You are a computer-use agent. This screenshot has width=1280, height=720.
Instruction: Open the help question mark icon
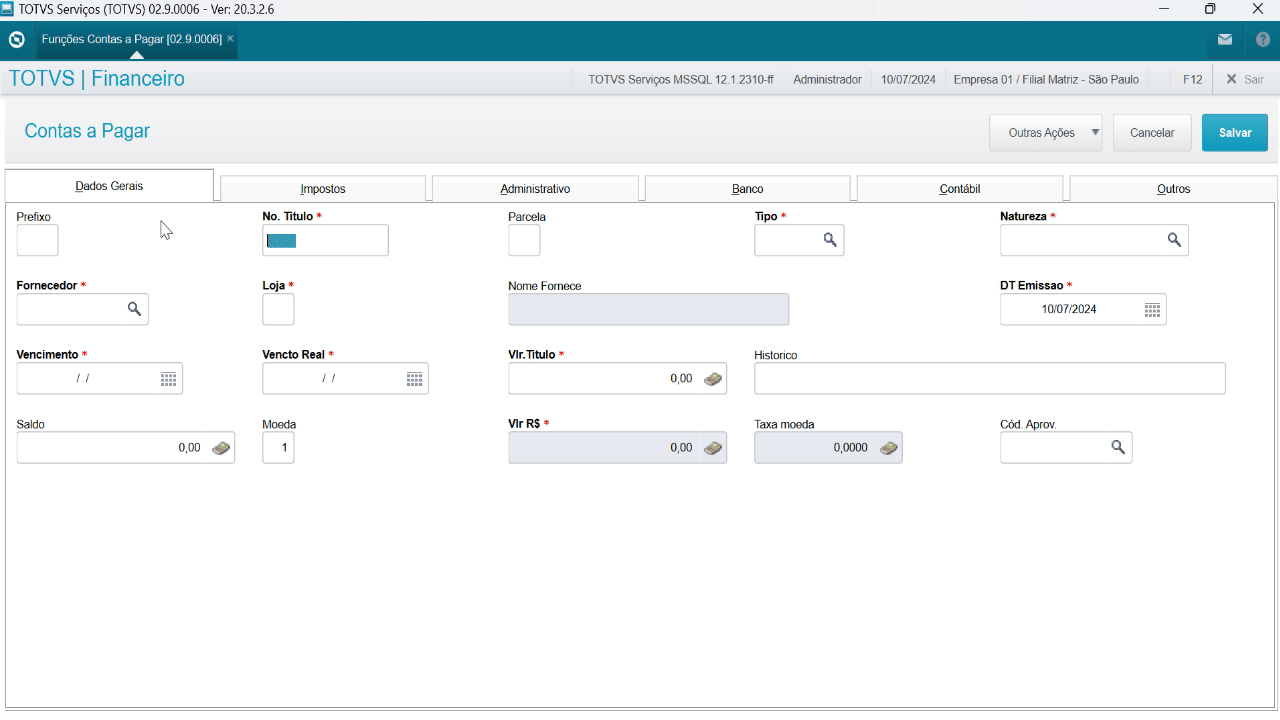[x=1262, y=40]
